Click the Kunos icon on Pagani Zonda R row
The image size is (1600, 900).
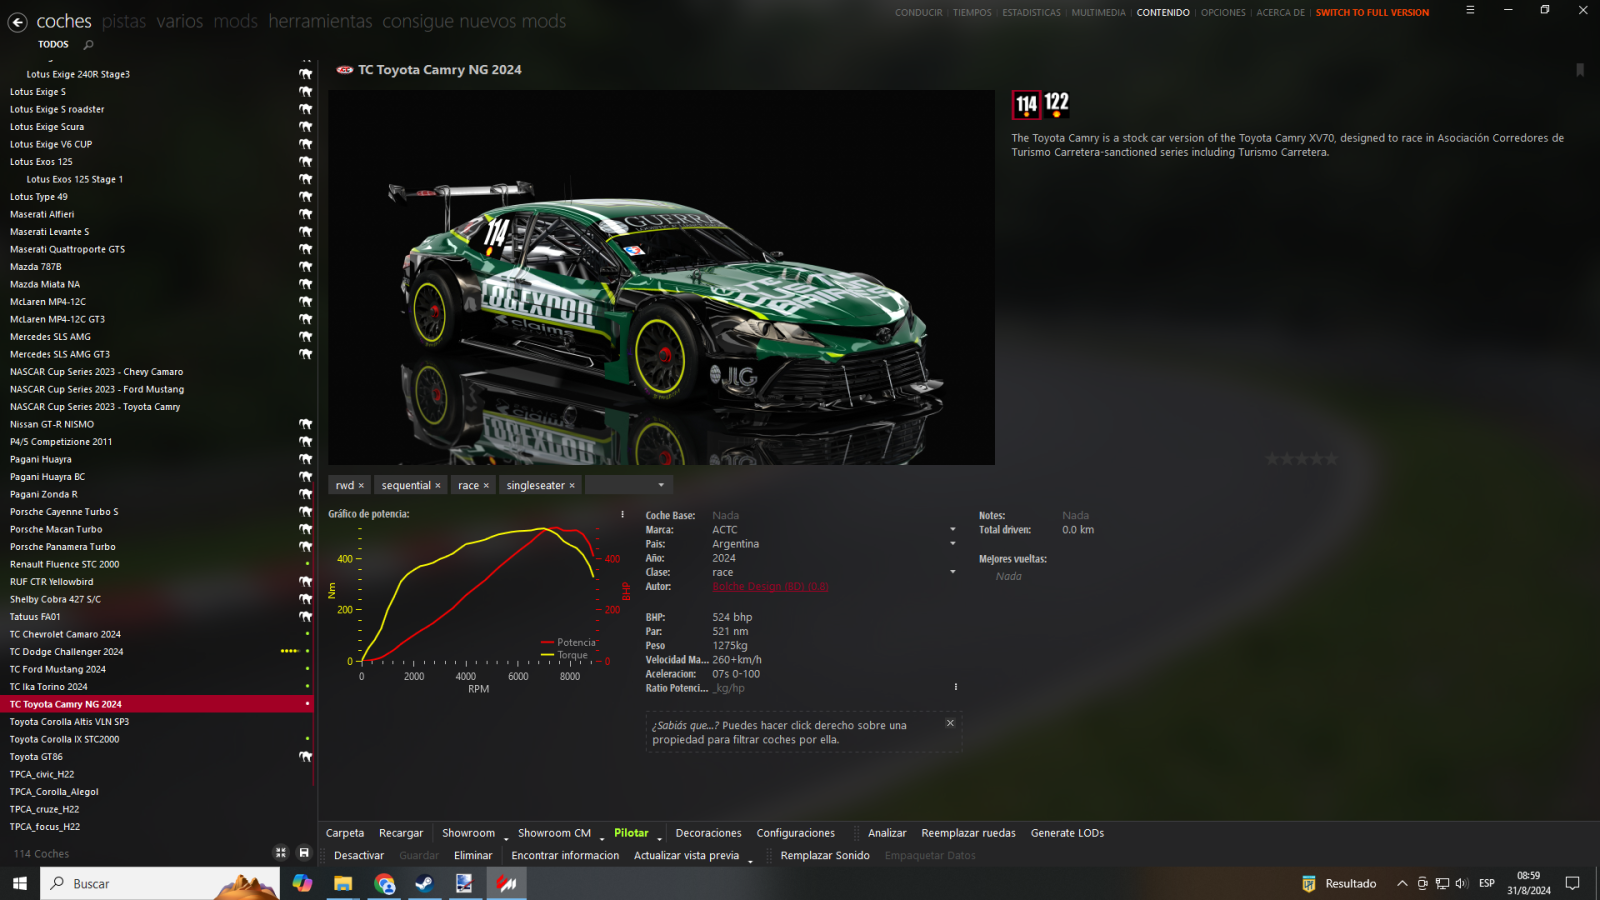click(306, 494)
